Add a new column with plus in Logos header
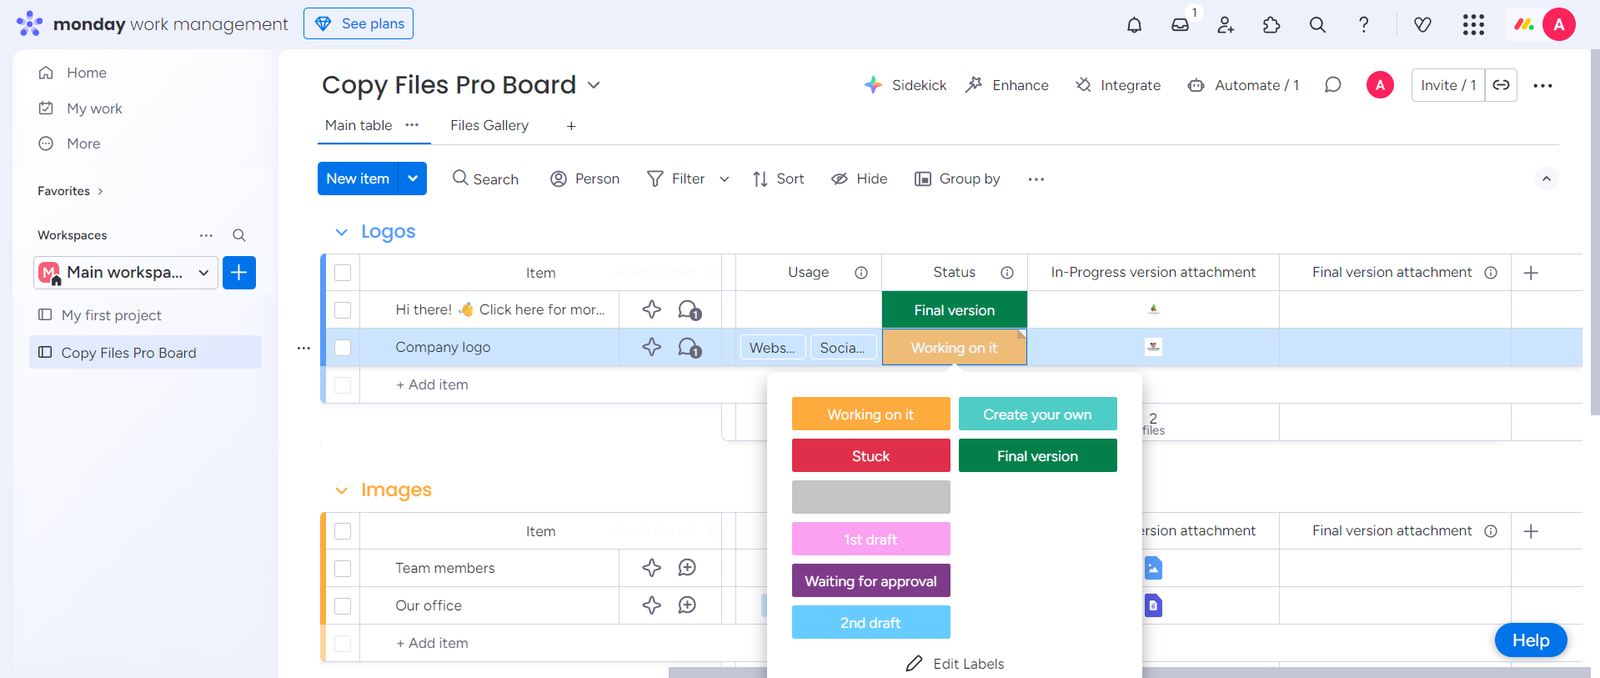Image resolution: width=1600 pixels, height=678 pixels. tap(1531, 273)
